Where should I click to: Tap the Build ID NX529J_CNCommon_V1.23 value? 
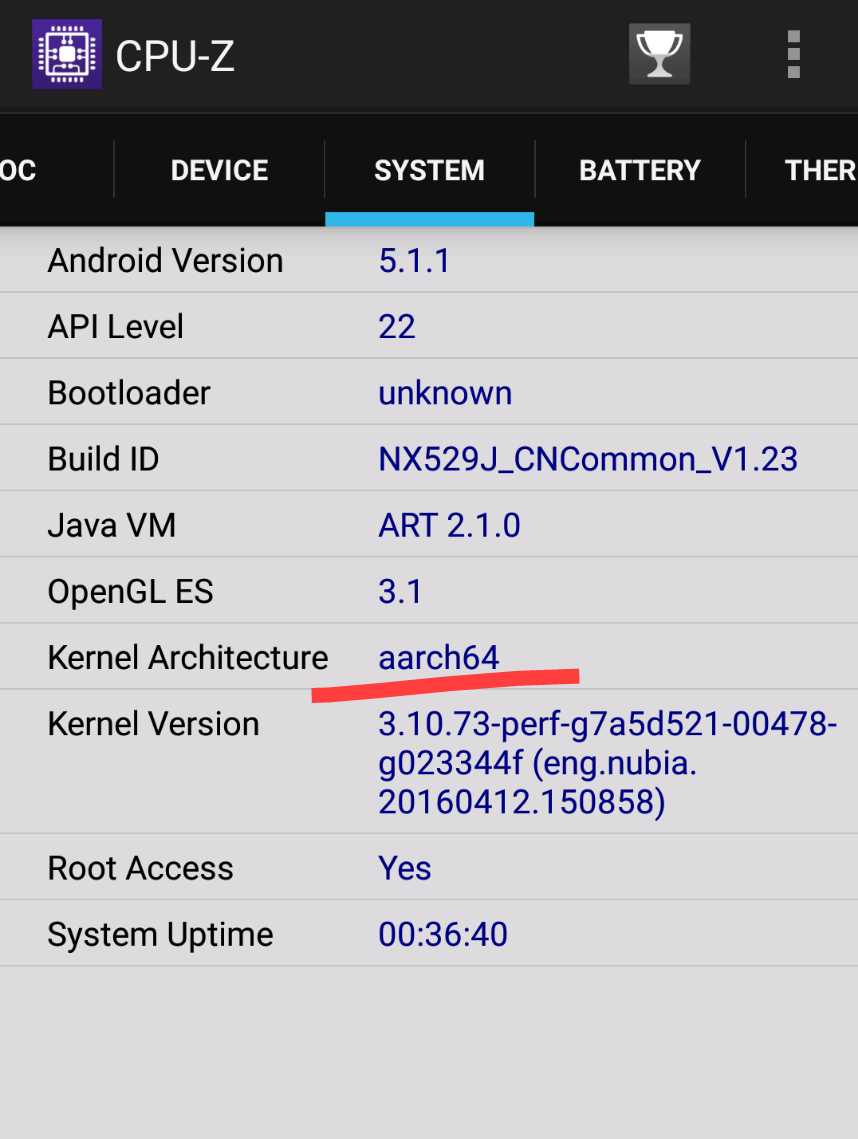(588, 459)
